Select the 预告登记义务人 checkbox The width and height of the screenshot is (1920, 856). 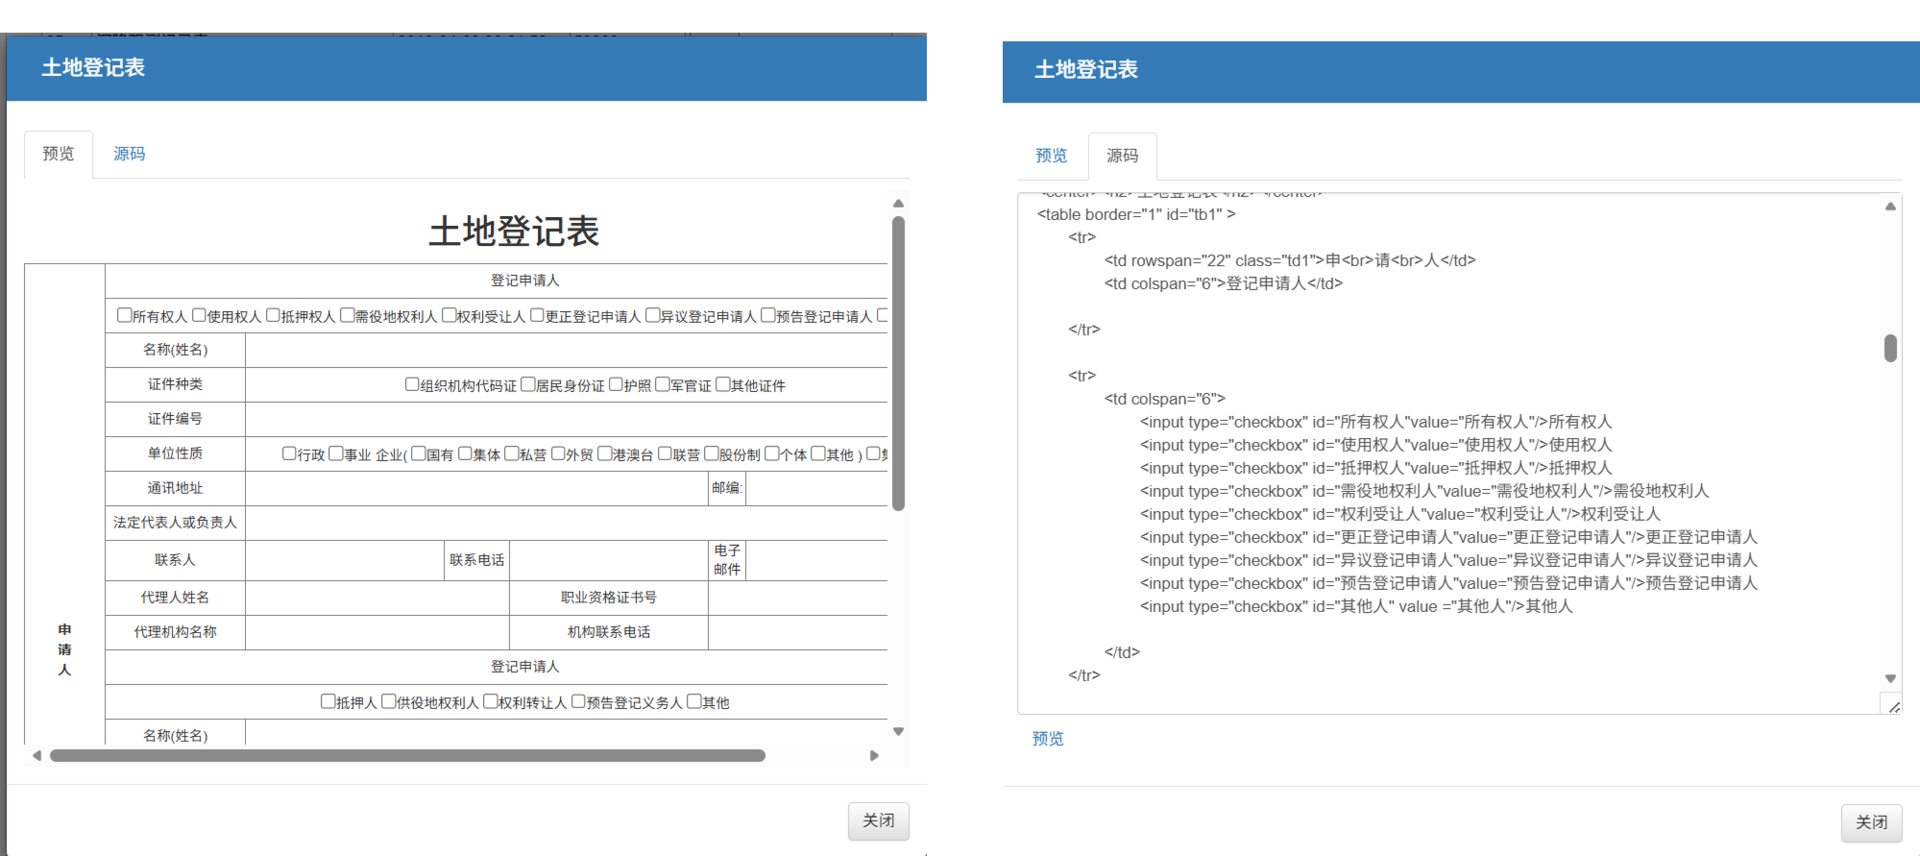click(578, 701)
